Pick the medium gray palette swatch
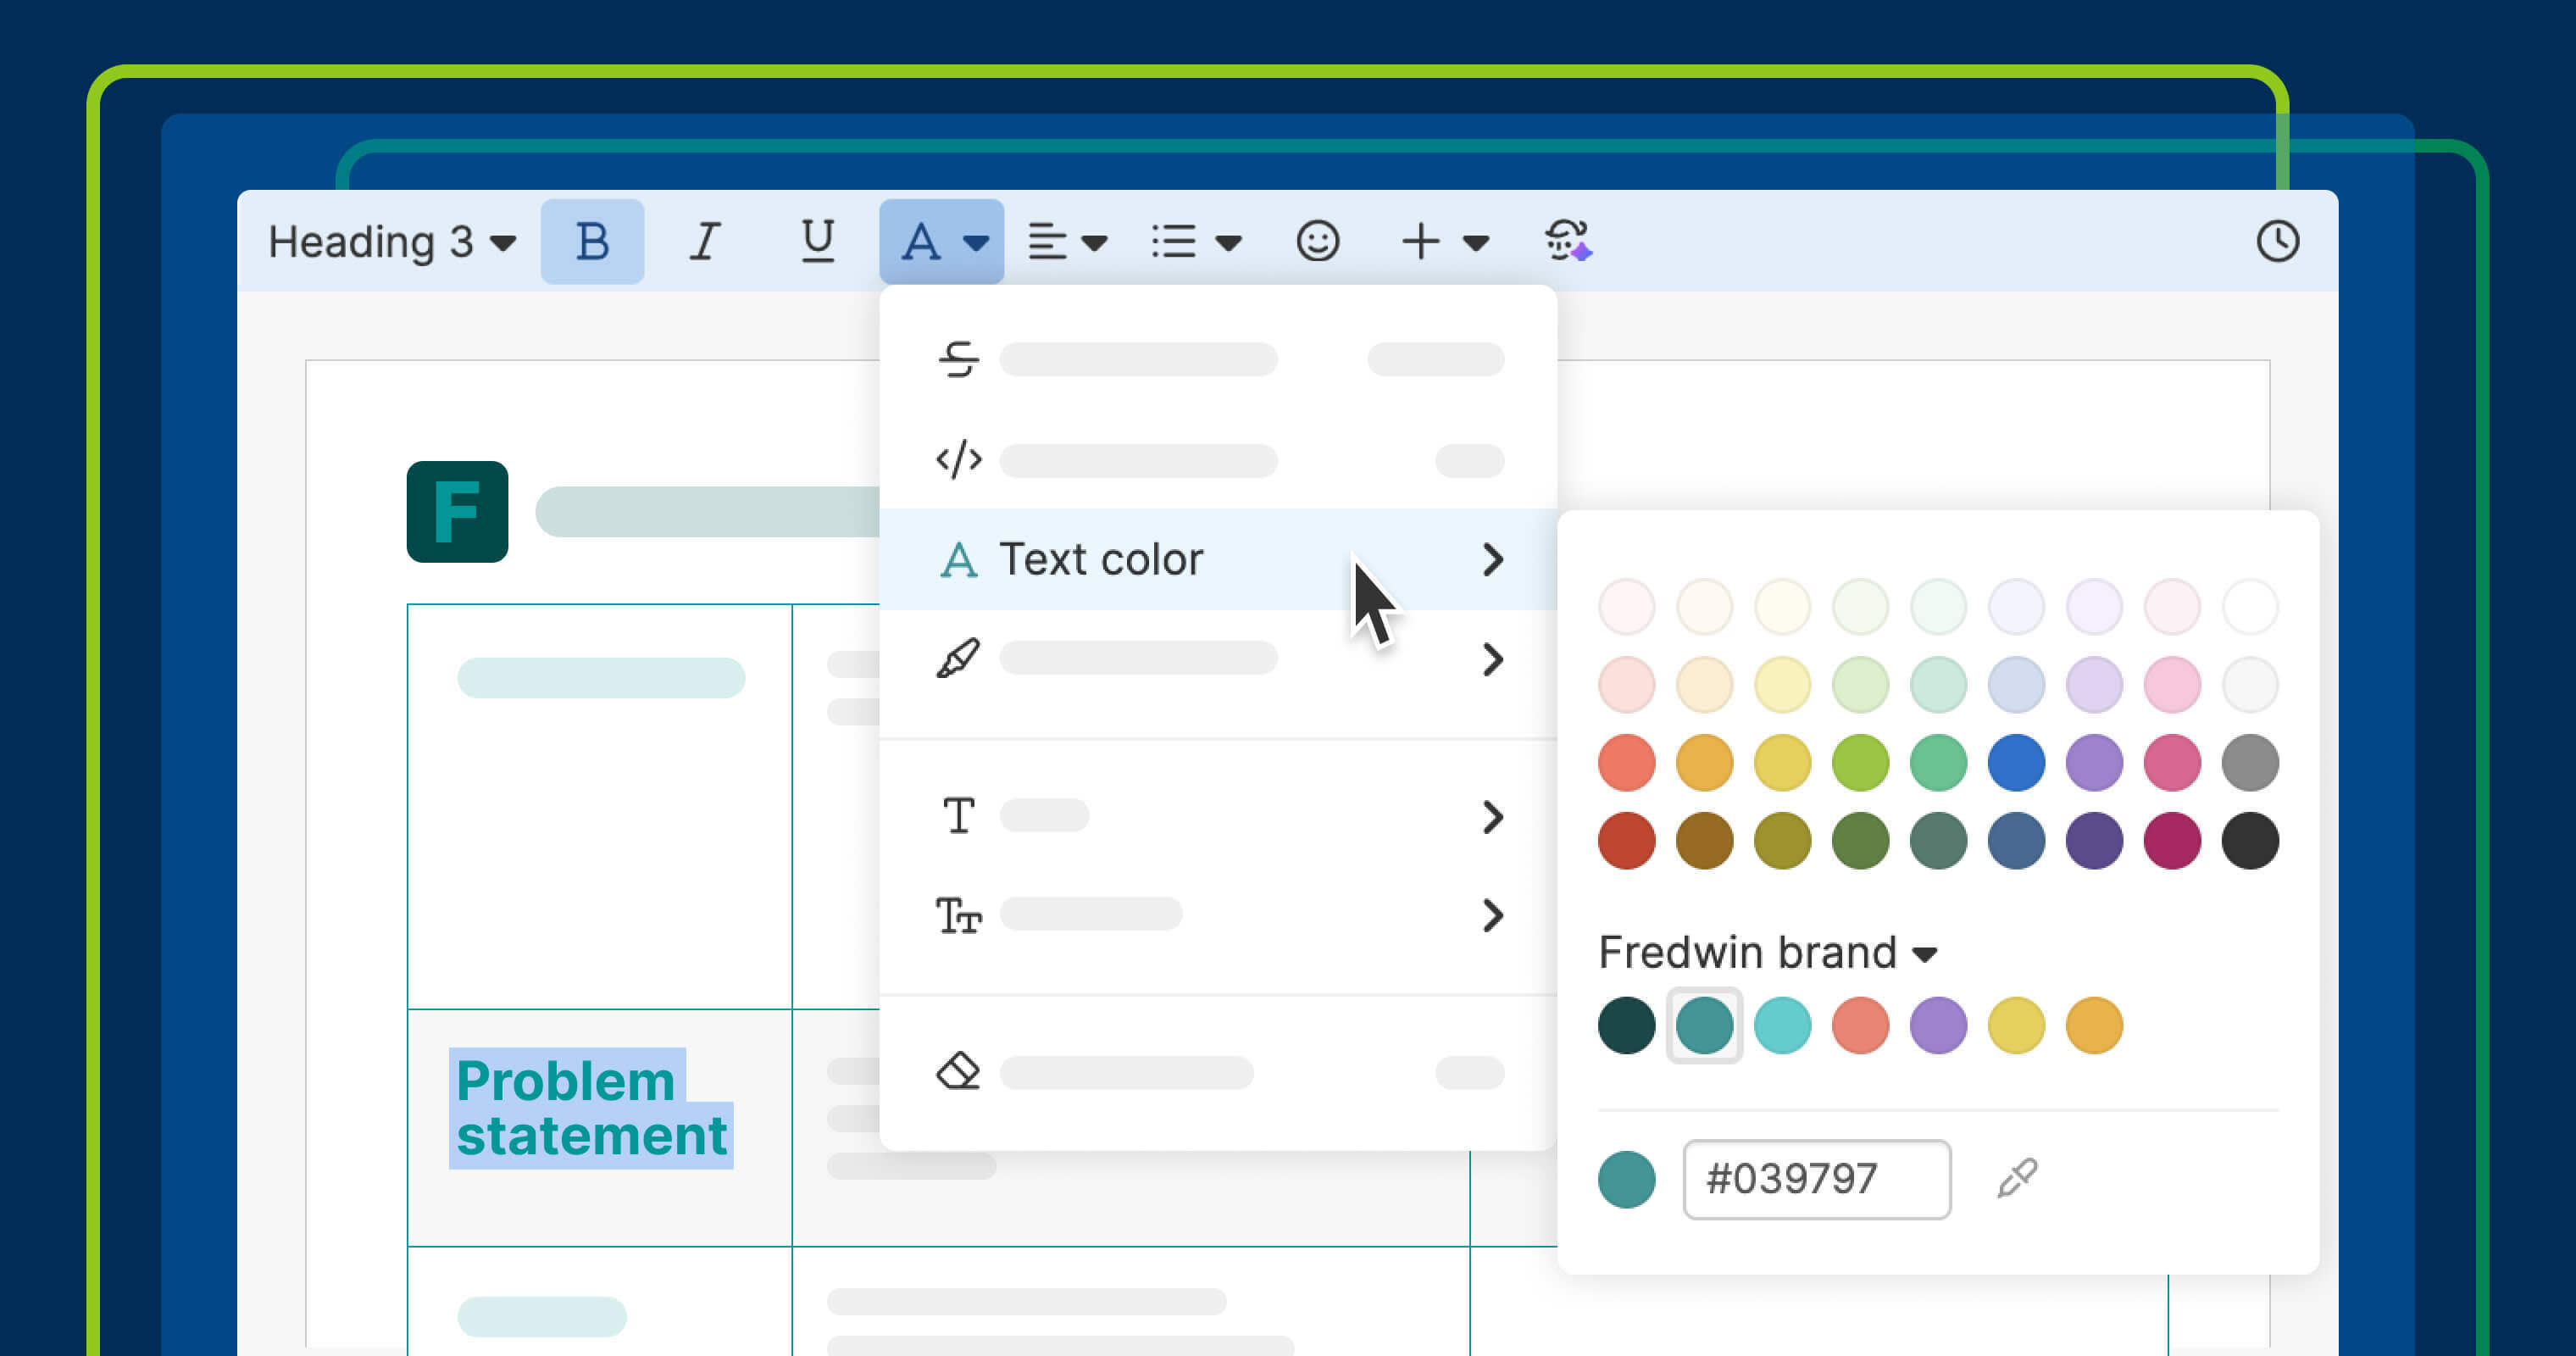 [2250, 762]
